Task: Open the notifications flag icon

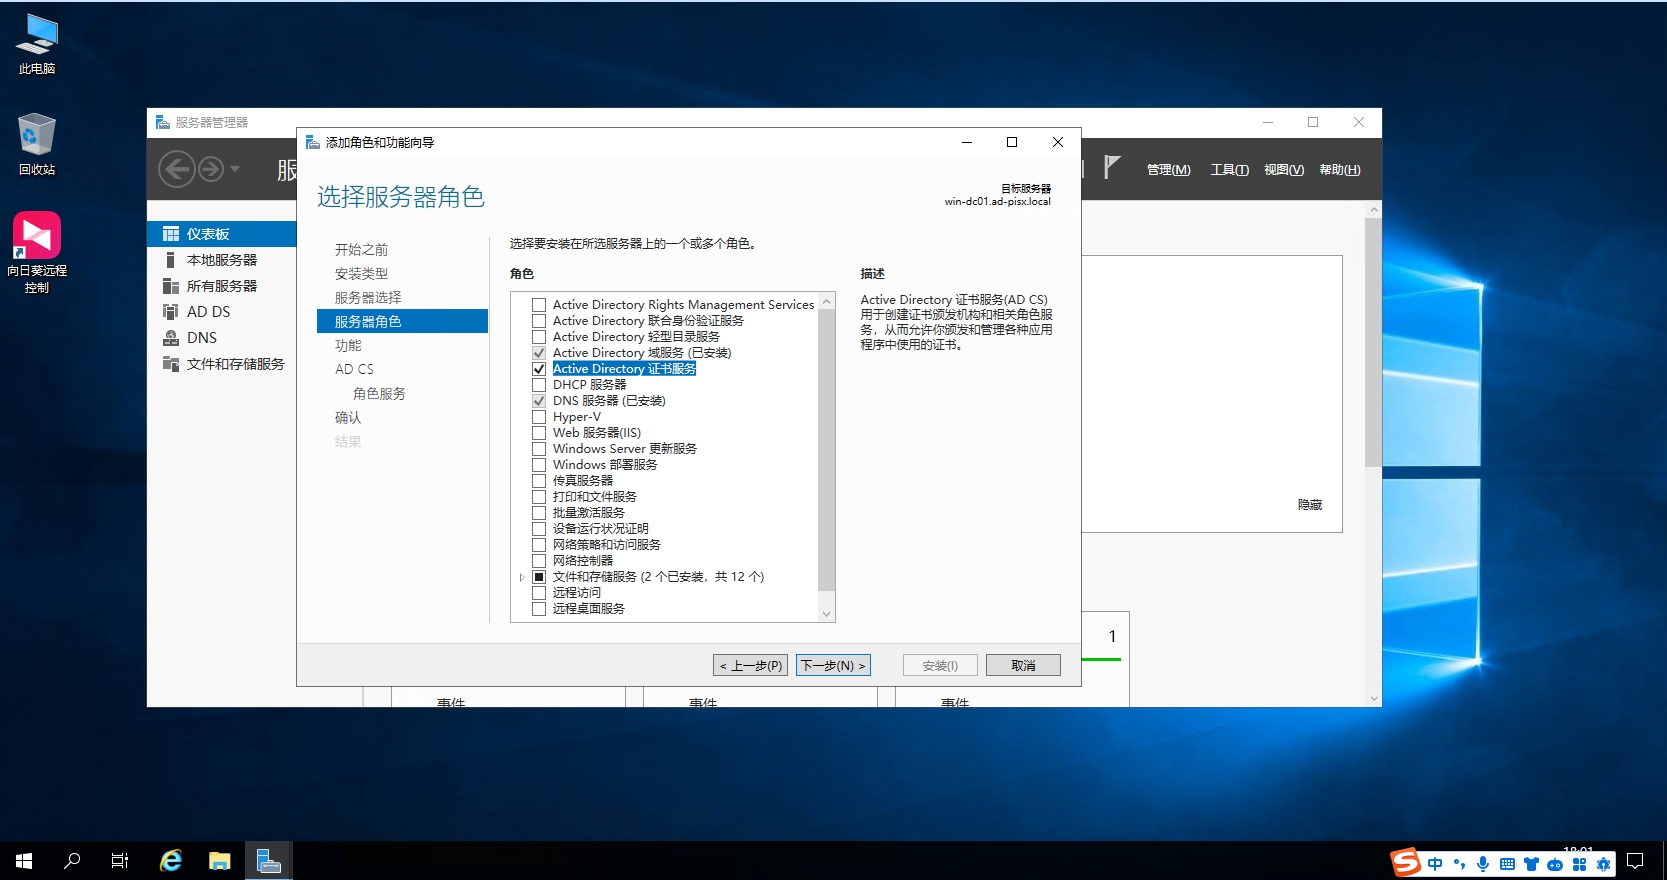Action: pyautogui.click(x=1112, y=167)
